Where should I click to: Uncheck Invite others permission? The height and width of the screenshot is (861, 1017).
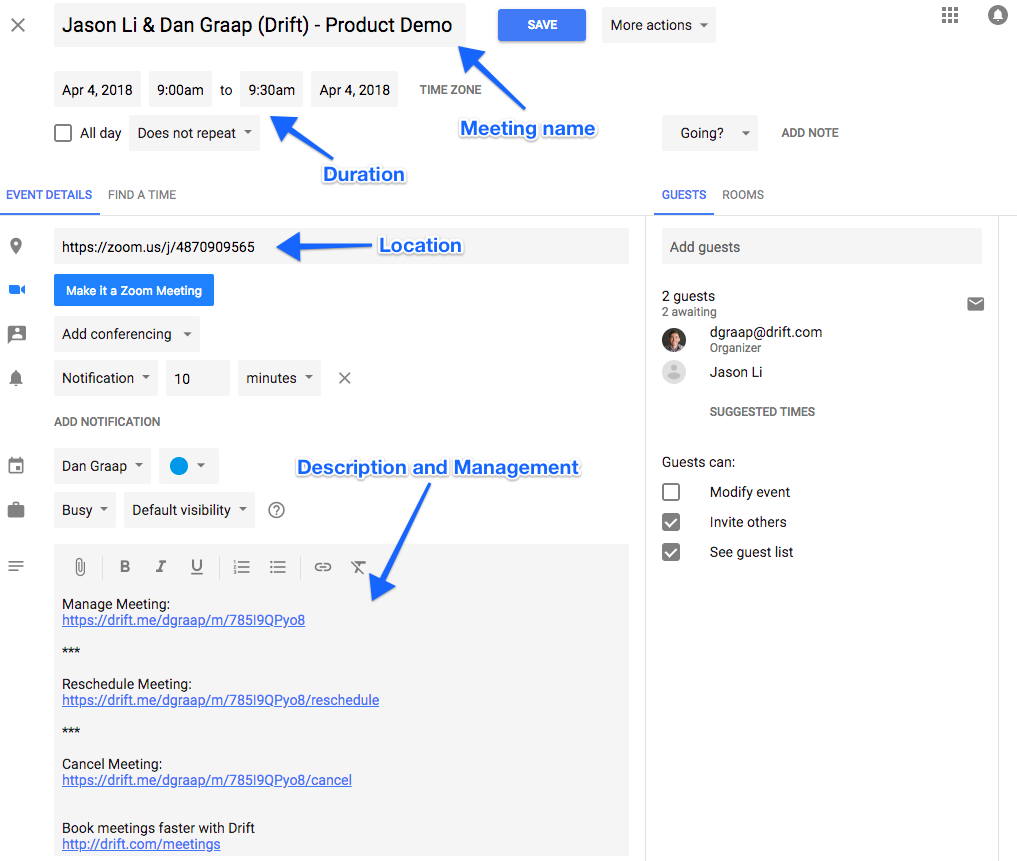(x=671, y=522)
